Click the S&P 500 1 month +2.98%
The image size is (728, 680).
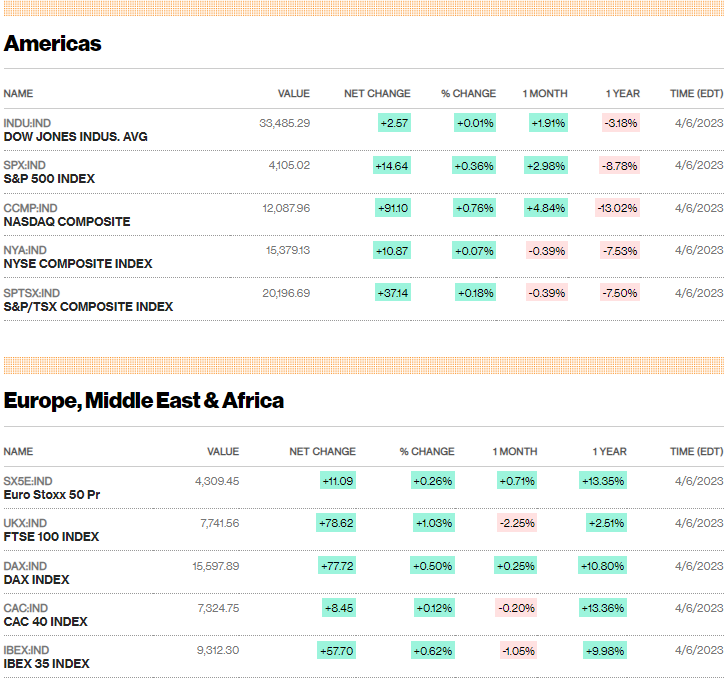[546, 166]
